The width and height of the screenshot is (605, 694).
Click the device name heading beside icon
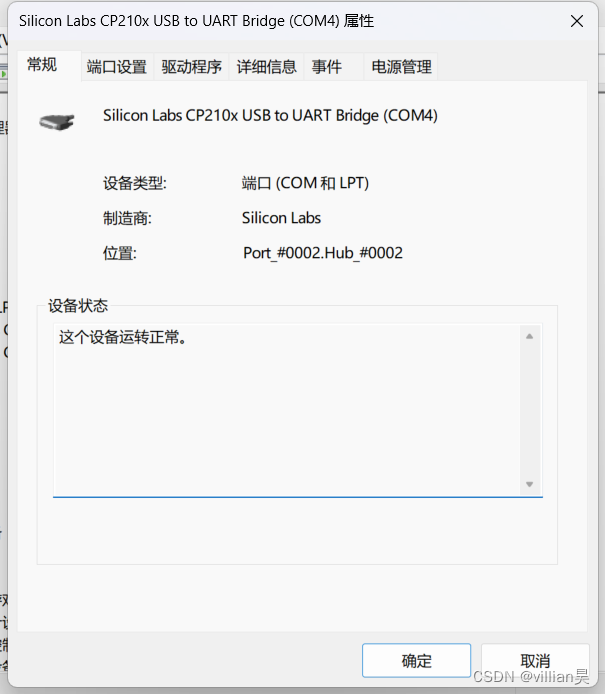(x=270, y=116)
